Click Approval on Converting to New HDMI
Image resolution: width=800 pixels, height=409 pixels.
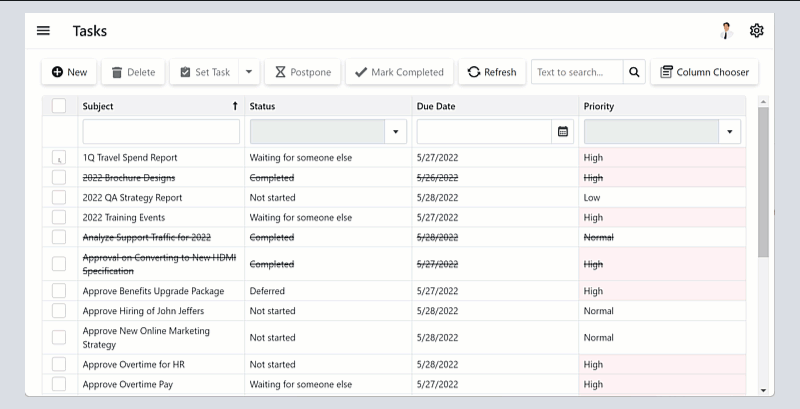(159, 264)
